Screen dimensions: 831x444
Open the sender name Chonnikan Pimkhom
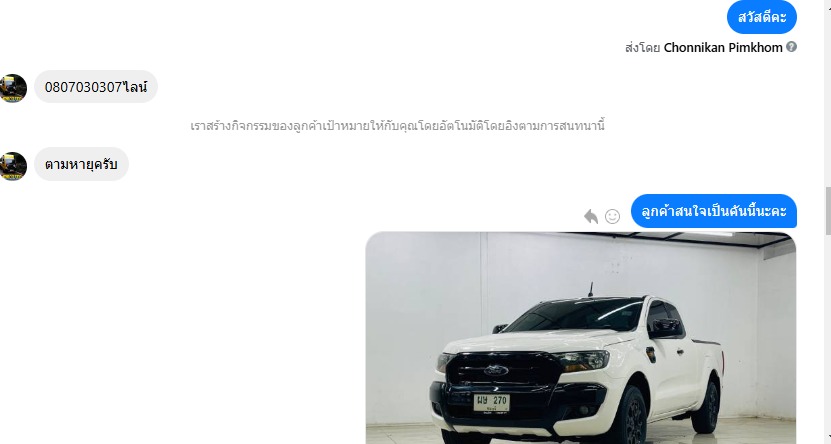[x=723, y=47]
